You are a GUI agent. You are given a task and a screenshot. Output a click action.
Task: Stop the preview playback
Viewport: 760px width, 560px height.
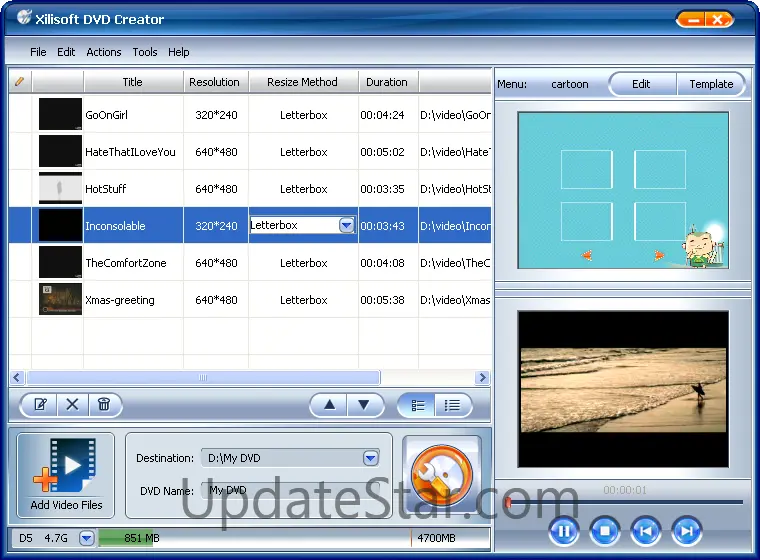click(604, 531)
